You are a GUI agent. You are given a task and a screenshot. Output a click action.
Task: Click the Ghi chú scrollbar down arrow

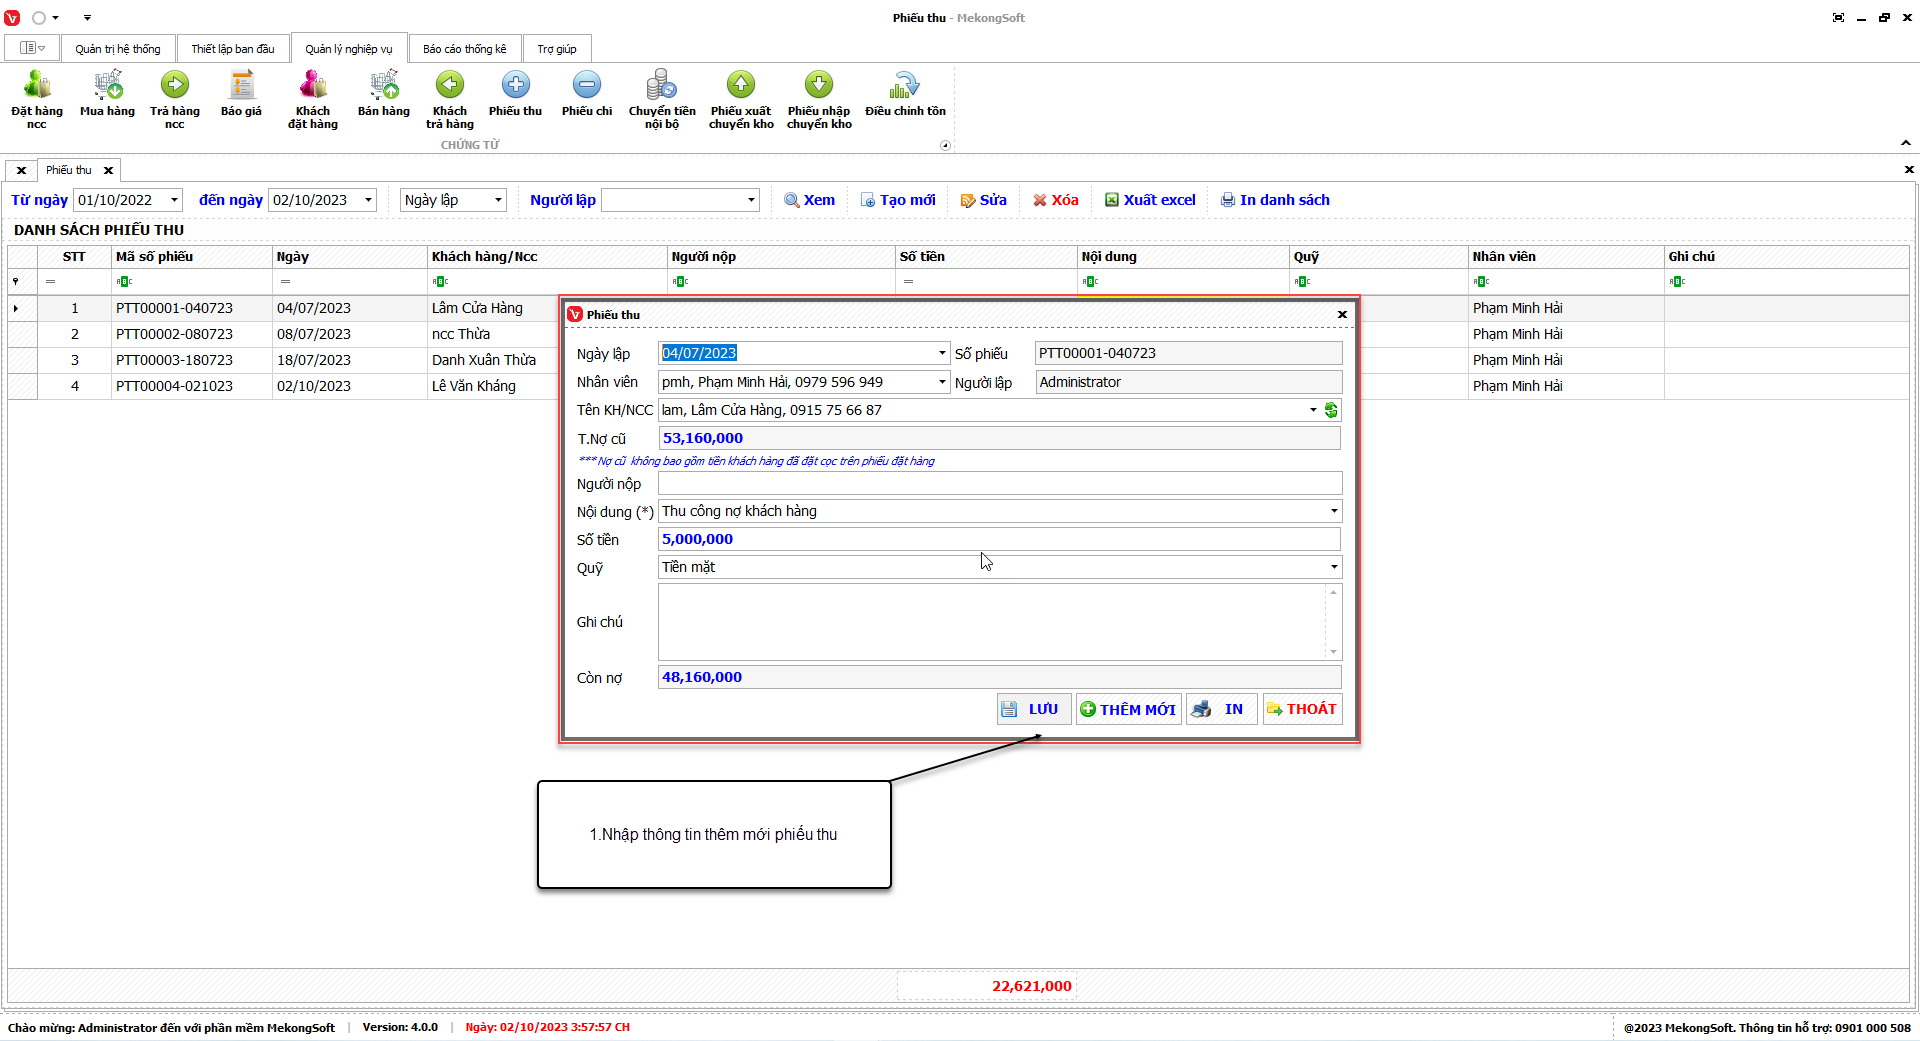click(x=1333, y=652)
